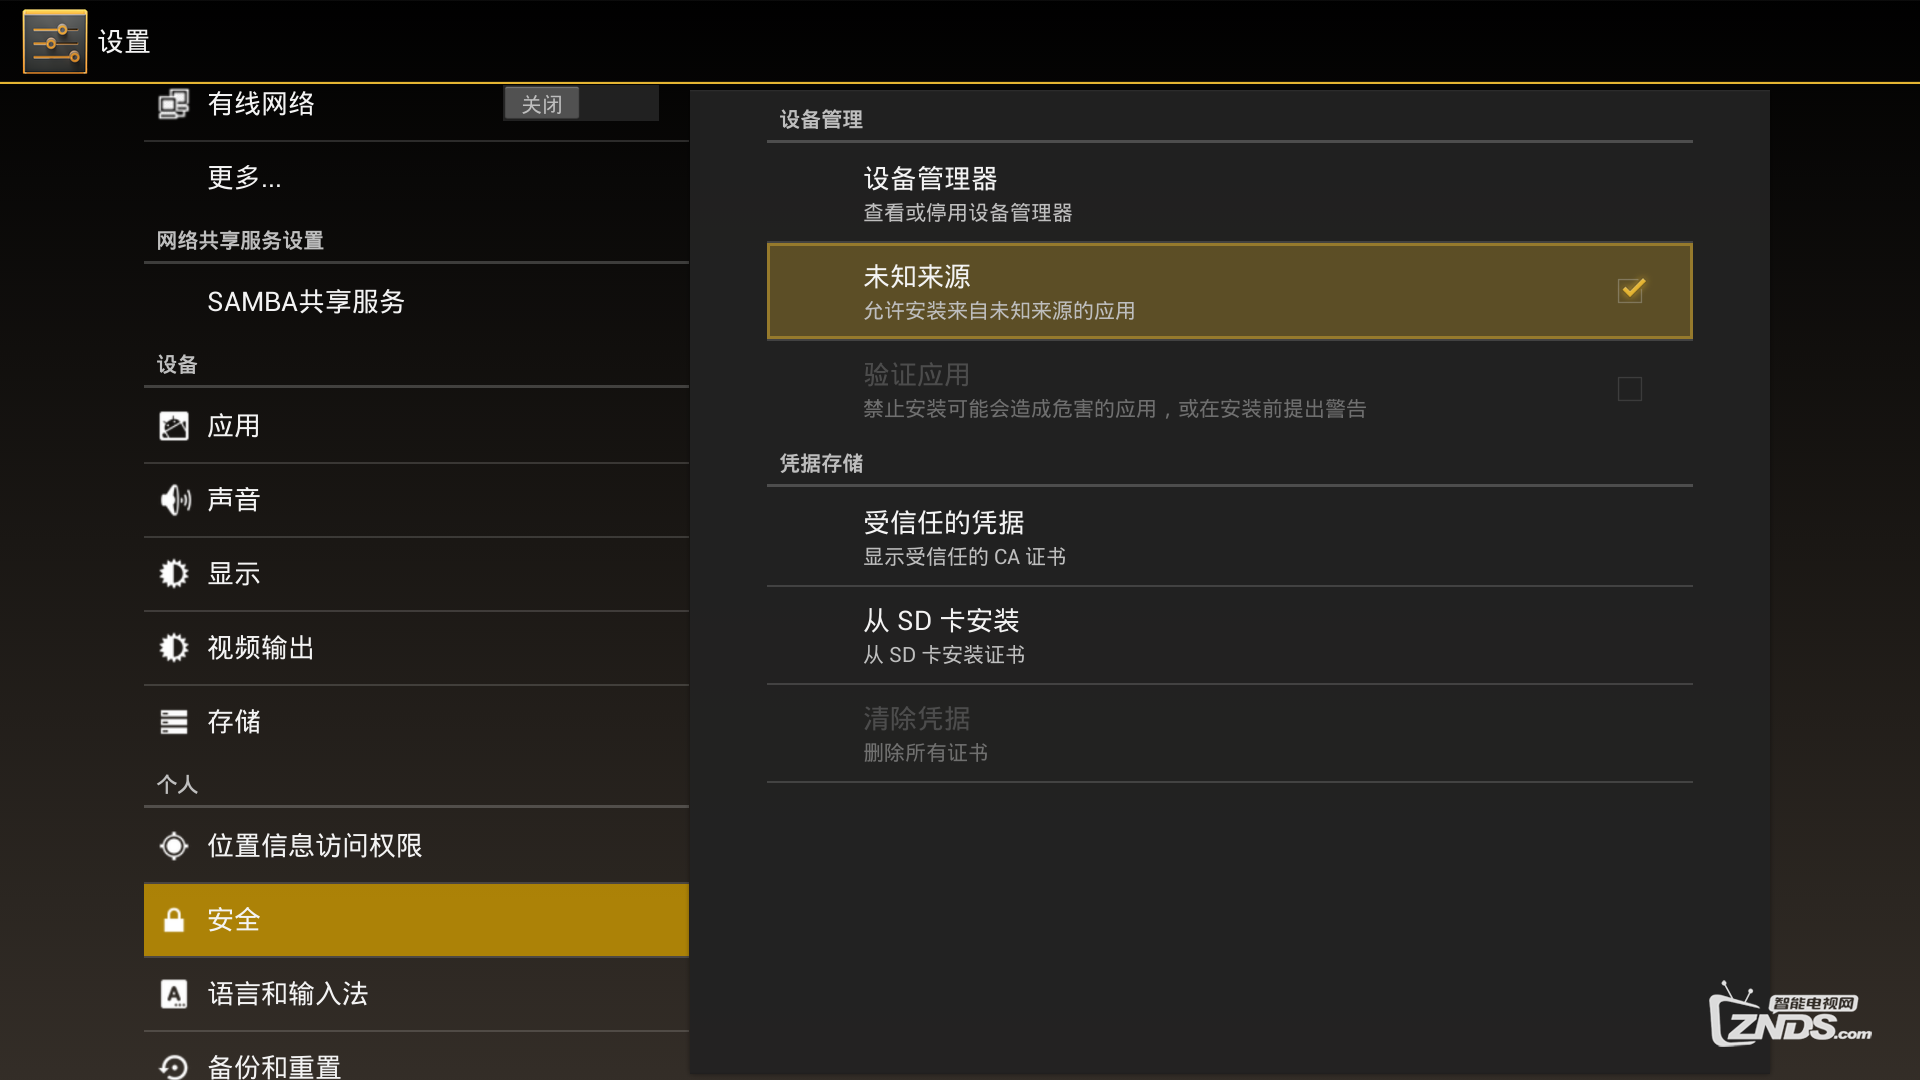Select 应用 in the settings list
Image resolution: width=1920 pixels, height=1080 pixels.
(416, 426)
